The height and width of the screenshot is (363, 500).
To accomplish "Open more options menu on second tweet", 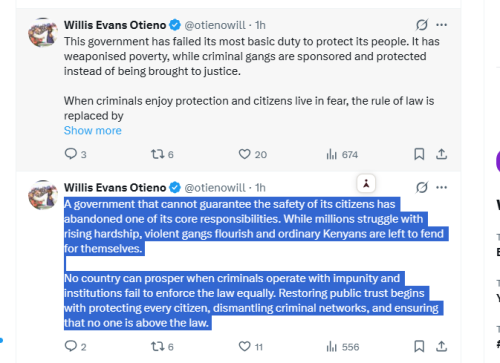I will pos(442,187).
